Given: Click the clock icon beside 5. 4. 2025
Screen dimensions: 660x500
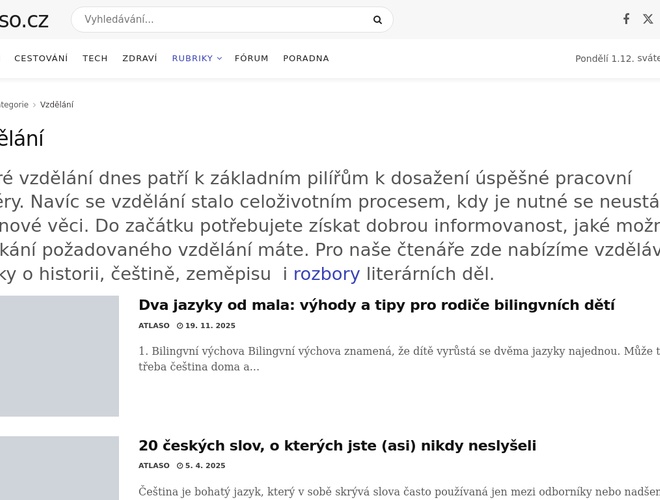Looking at the screenshot, I should 180,466.
